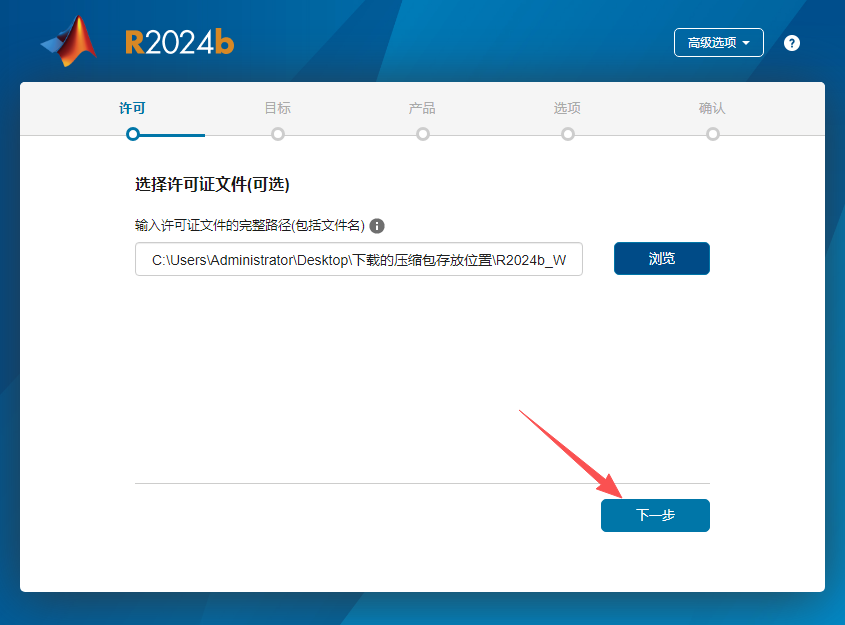Click the 确认 step circle indicator
Image resolution: width=845 pixels, height=625 pixels.
(x=712, y=133)
